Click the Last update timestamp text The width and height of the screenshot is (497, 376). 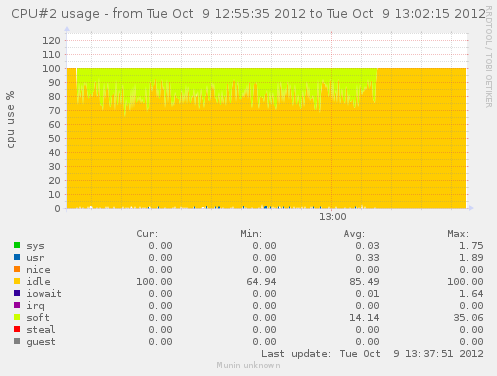pos(372,354)
